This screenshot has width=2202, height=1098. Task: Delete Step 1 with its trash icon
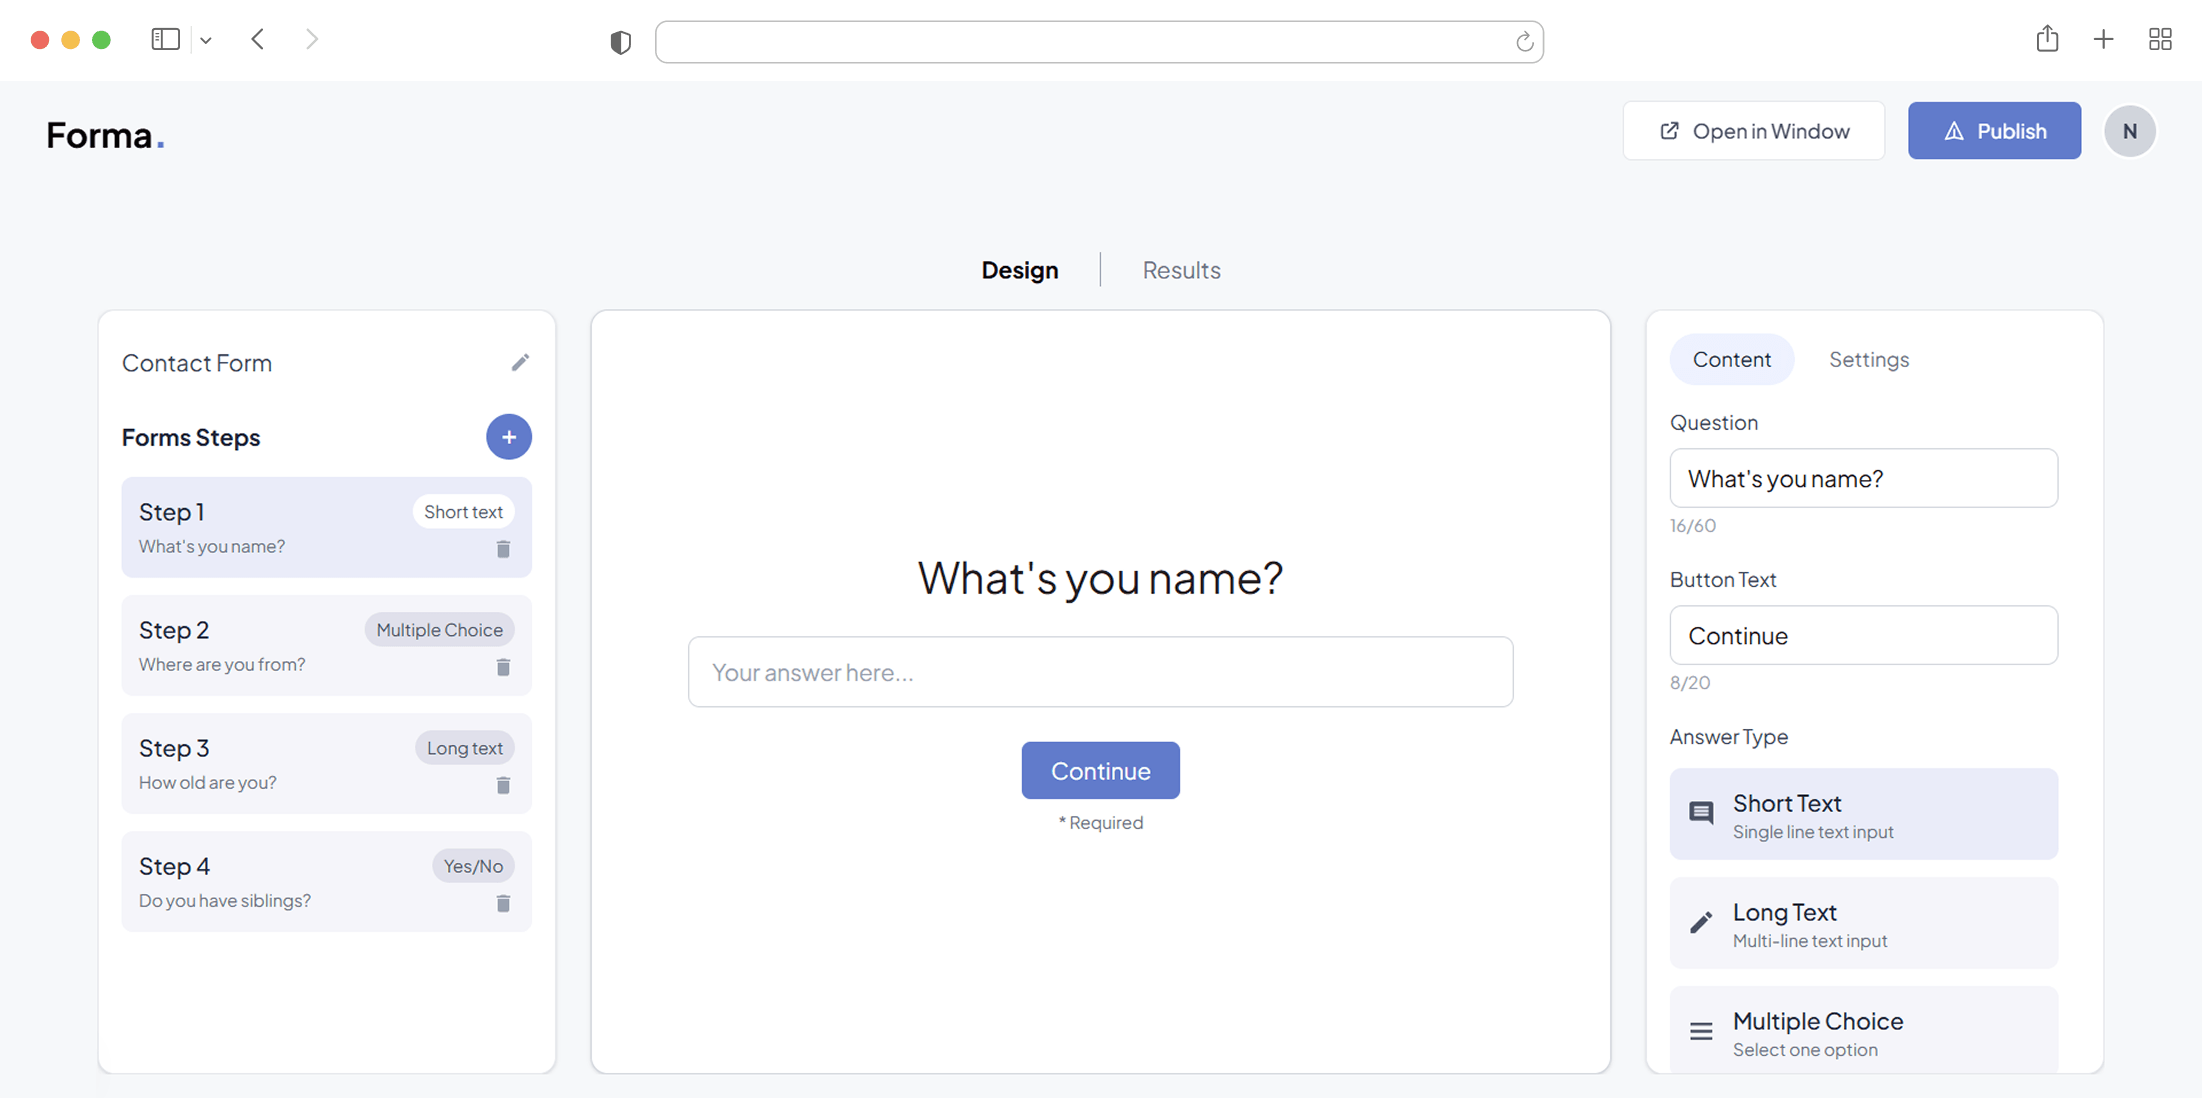(504, 549)
